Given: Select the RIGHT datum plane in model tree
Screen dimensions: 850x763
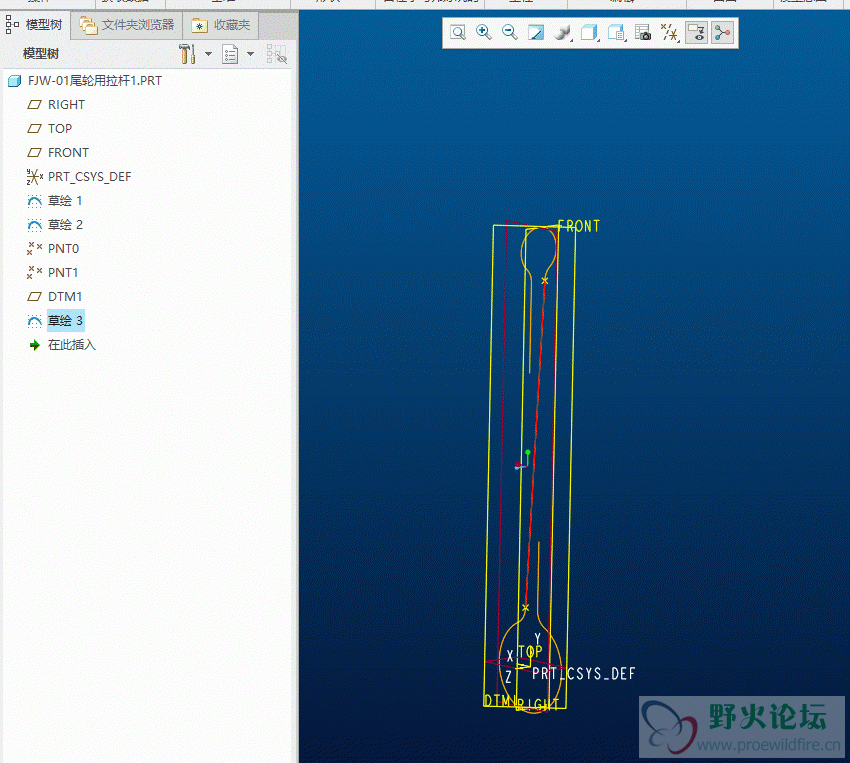Looking at the screenshot, I should tap(56, 105).
